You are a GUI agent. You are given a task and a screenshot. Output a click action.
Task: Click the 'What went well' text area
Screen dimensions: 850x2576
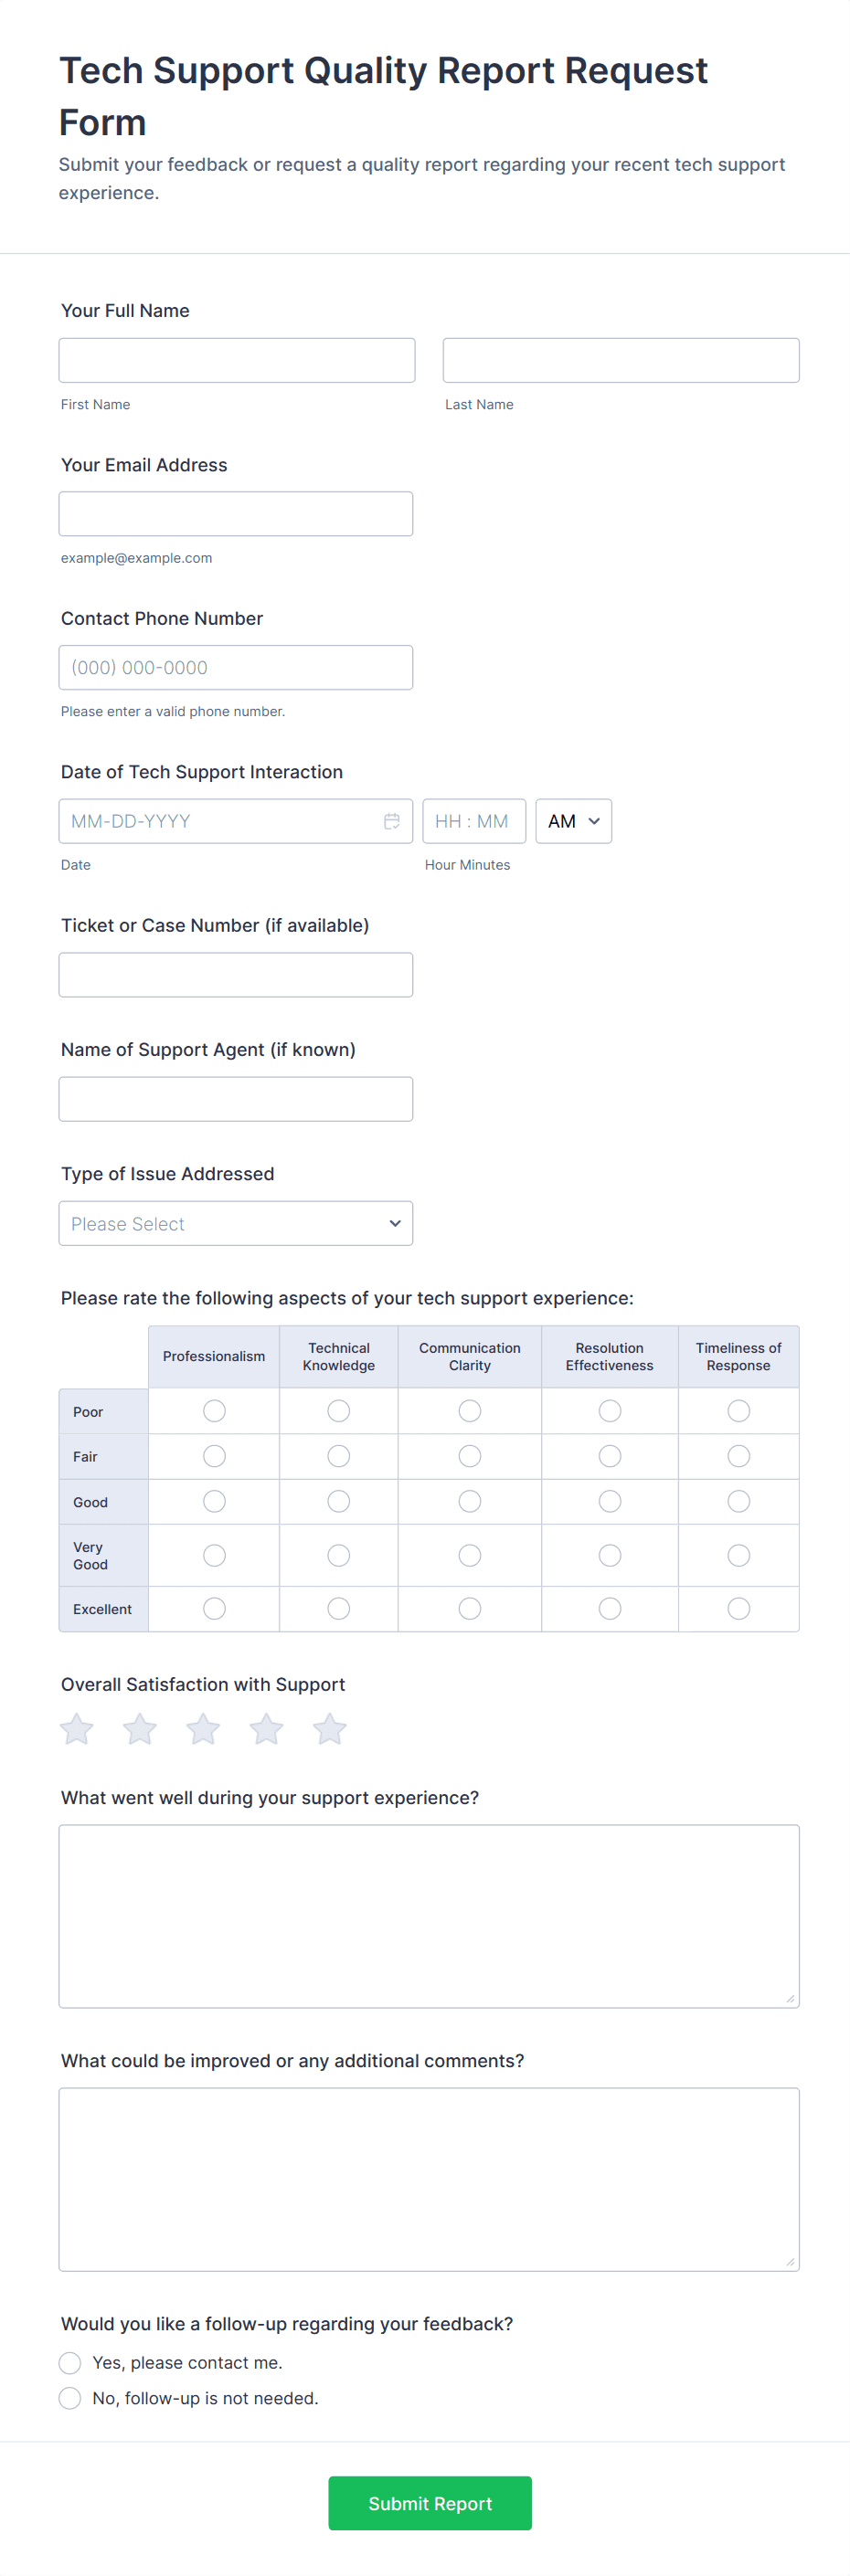click(x=429, y=1916)
